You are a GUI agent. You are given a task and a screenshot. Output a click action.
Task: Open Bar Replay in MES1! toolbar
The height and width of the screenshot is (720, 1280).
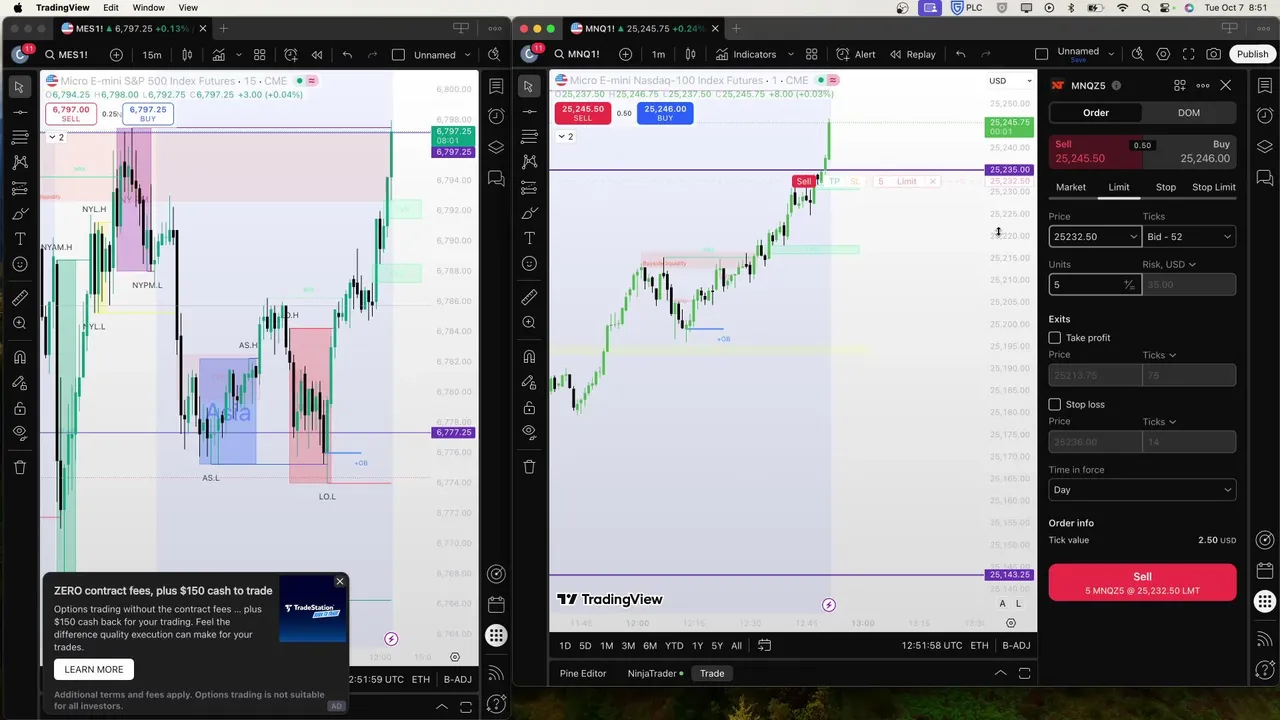pos(317,55)
